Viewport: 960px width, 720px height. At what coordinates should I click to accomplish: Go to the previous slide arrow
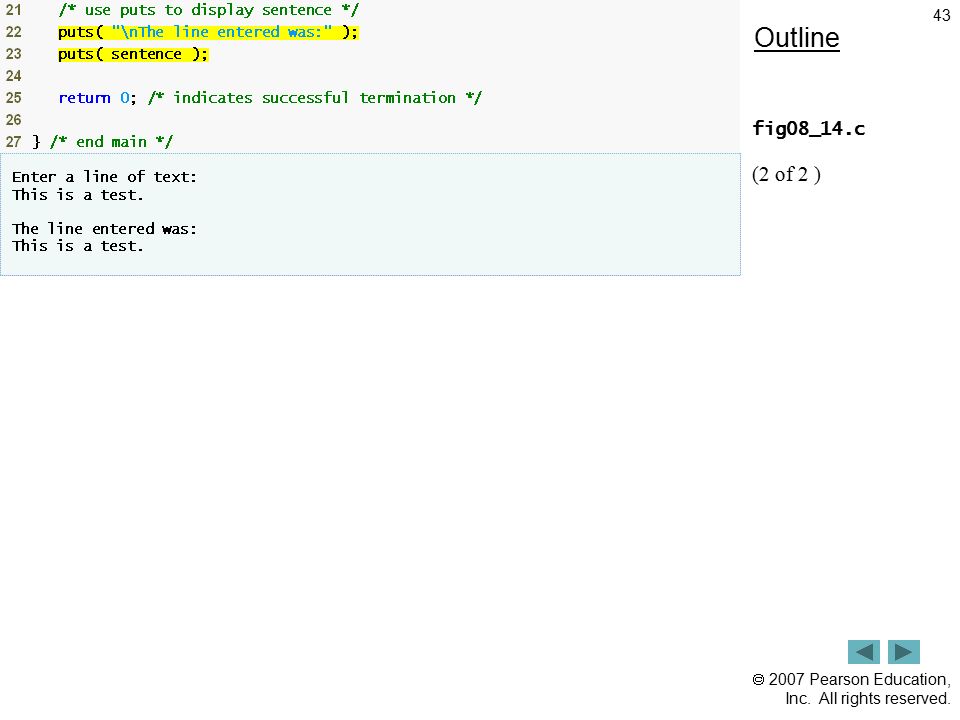[x=863, y=652]
